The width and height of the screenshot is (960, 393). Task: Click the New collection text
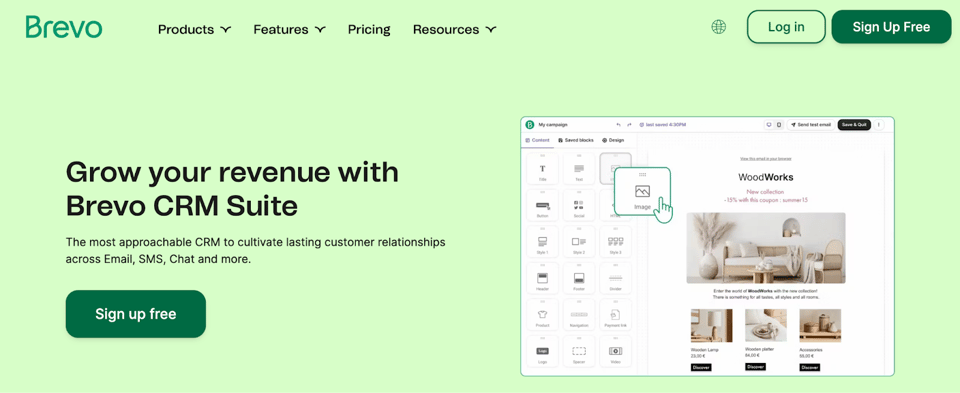click(x=765, y=192)
